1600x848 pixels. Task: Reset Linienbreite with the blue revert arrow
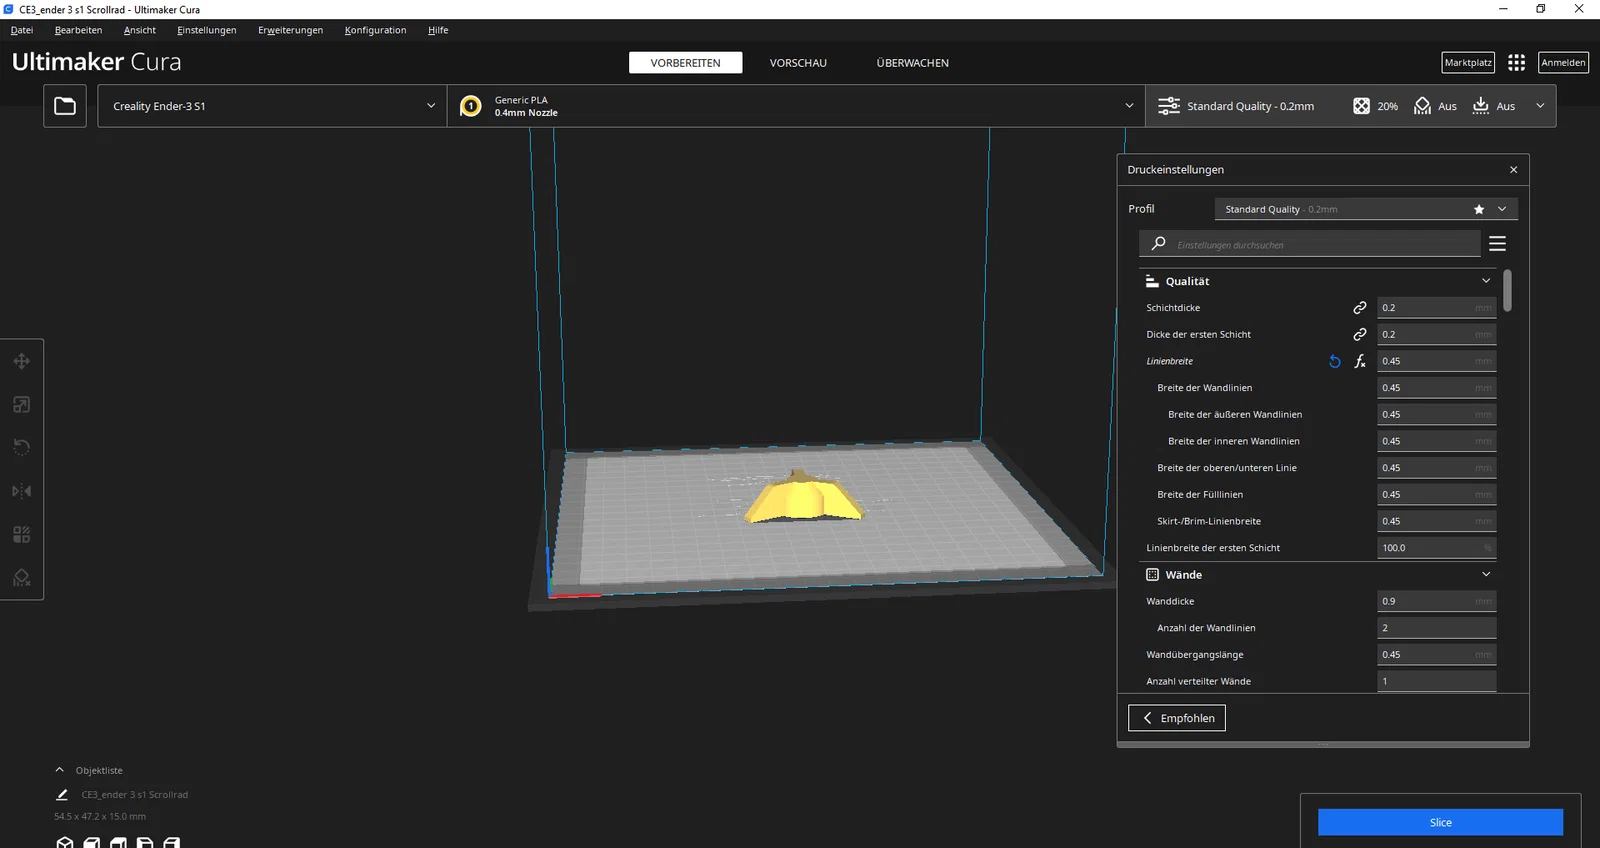[x=1334, y=361]
